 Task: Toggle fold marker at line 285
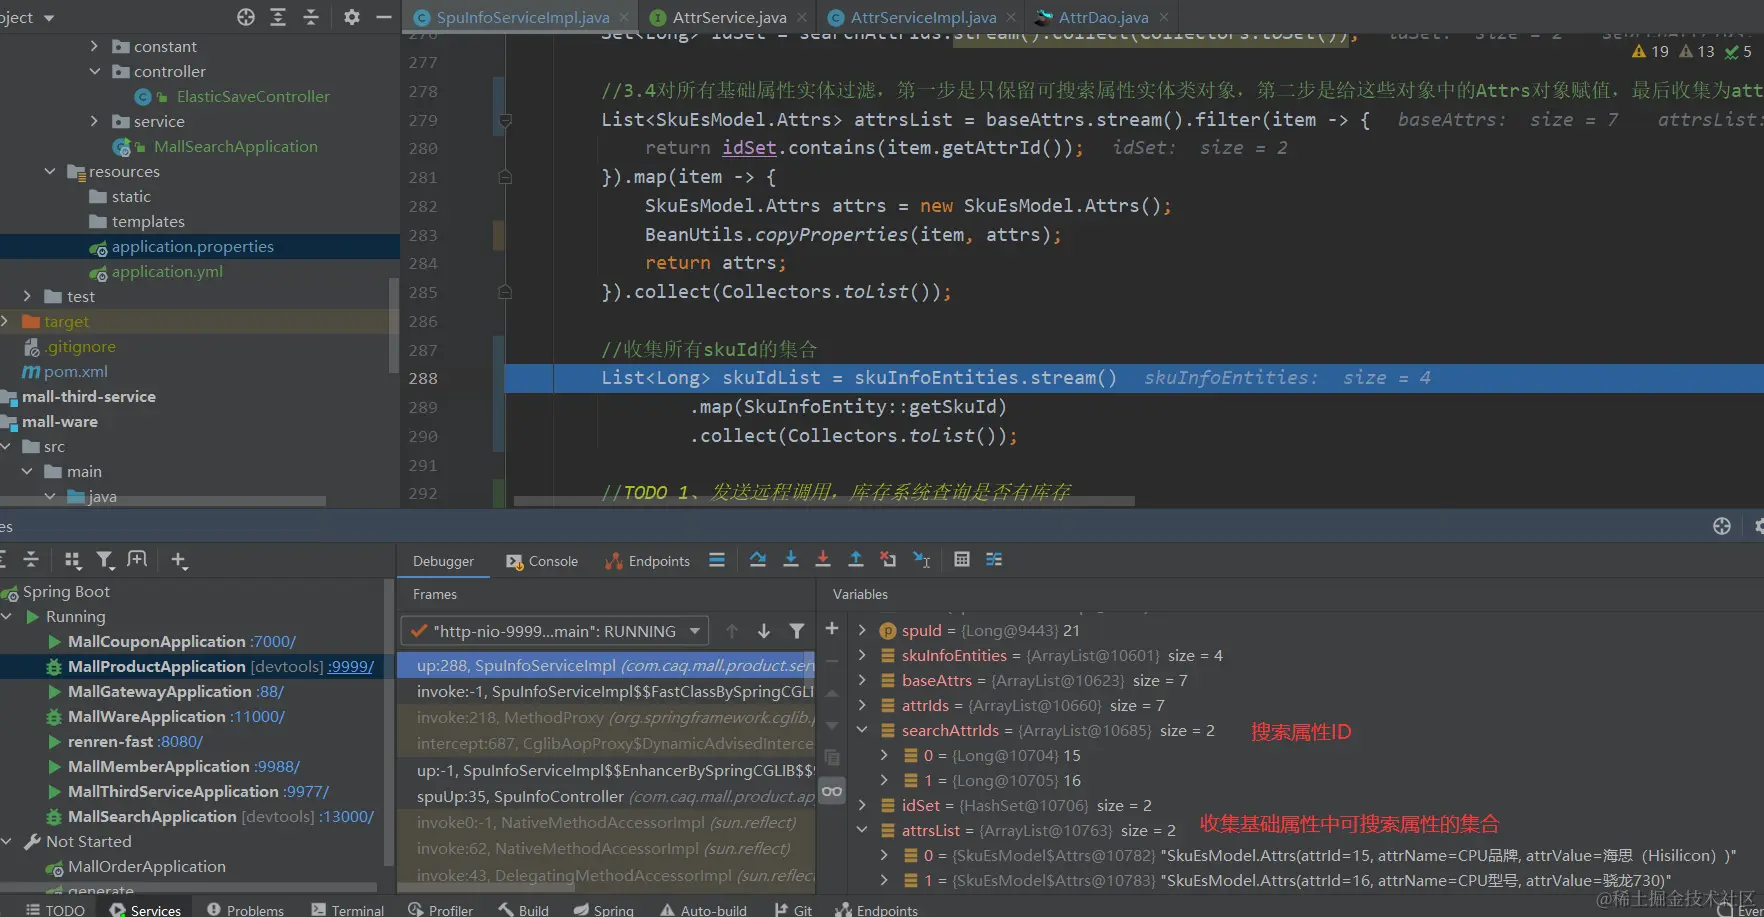[x=505, y=292]
